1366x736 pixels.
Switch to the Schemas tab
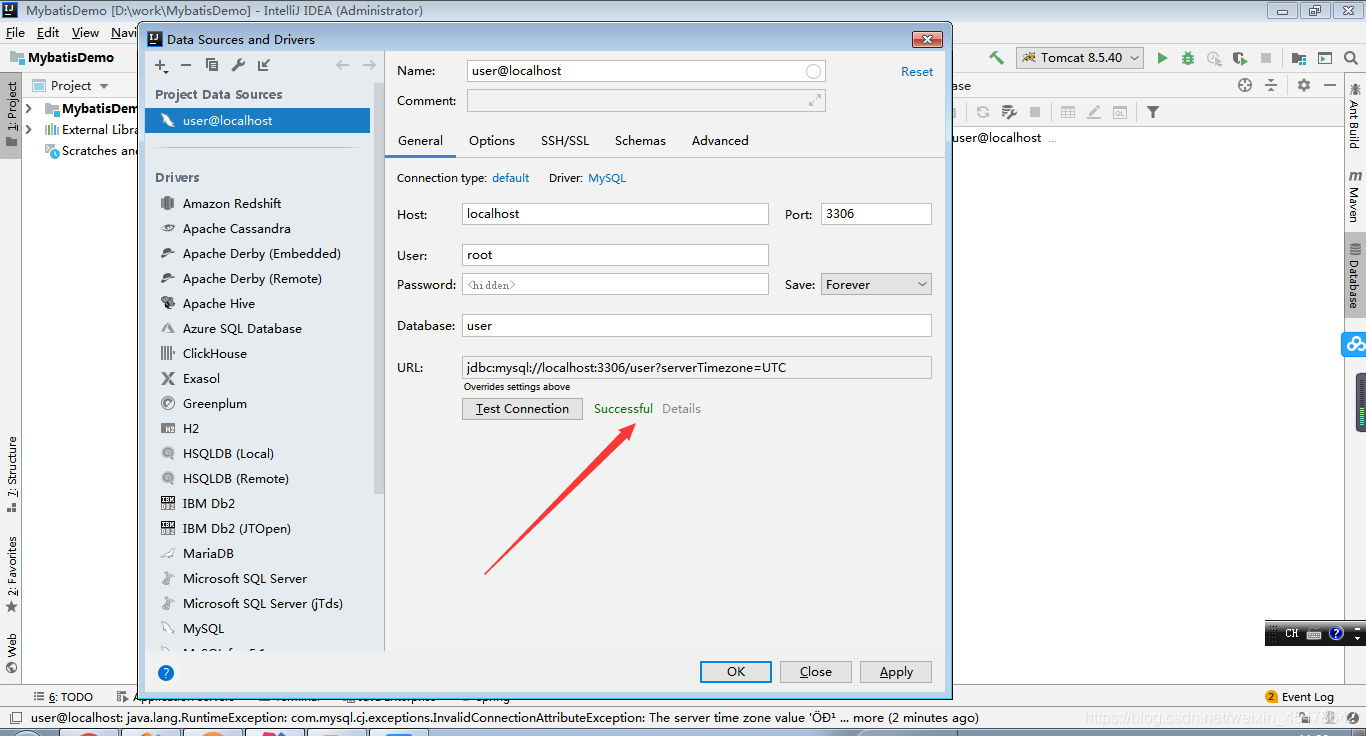point(640,141)
